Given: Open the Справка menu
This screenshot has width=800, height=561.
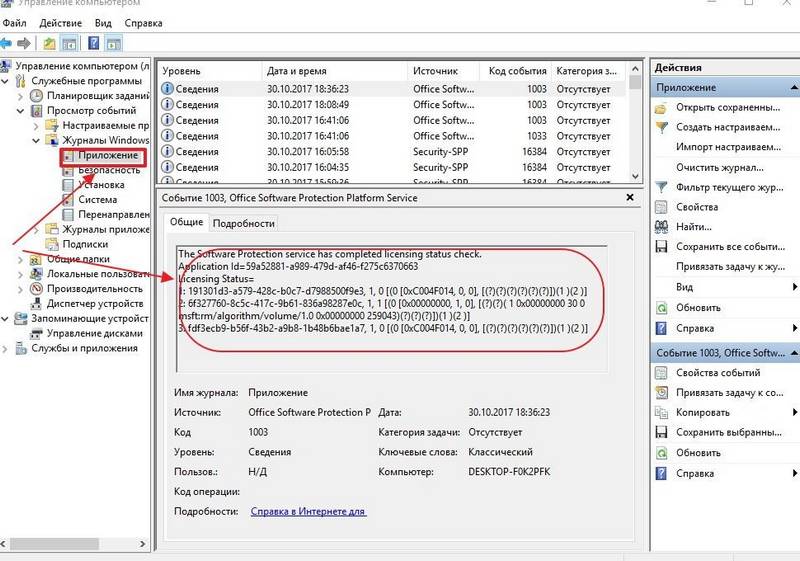Looking at the screenshot, I should [143, 23].
